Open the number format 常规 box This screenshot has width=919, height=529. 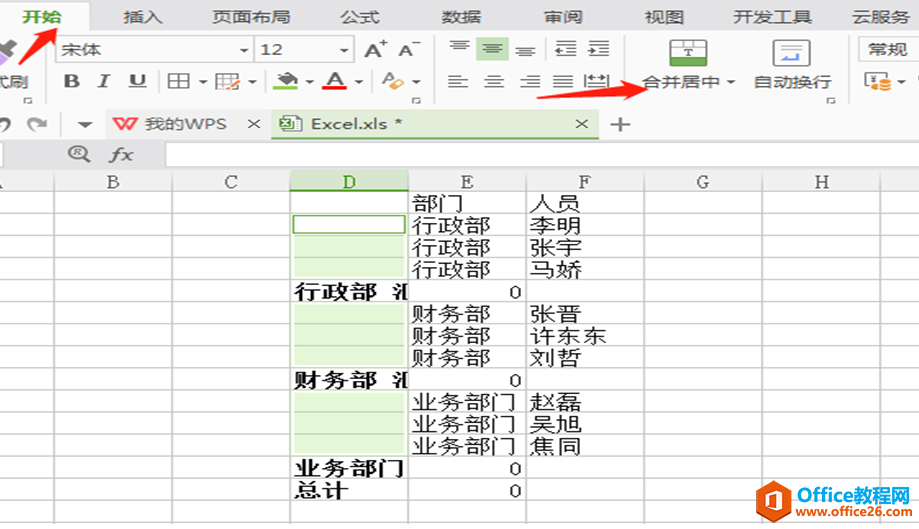point(888,49)
